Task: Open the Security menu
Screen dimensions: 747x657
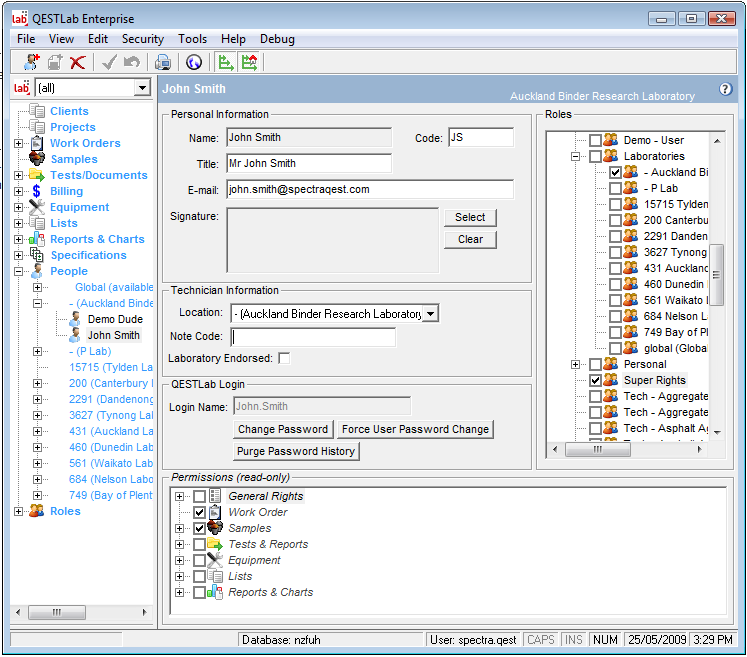Action: click(143, 39)
